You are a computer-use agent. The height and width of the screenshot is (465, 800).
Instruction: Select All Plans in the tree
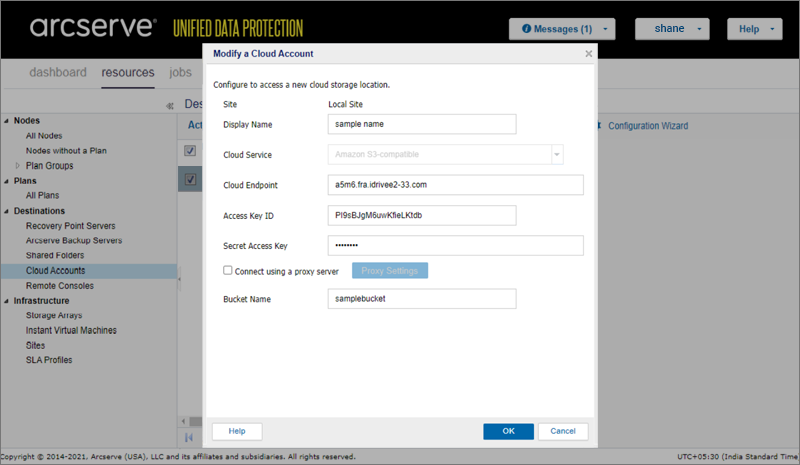pos(42,195)
